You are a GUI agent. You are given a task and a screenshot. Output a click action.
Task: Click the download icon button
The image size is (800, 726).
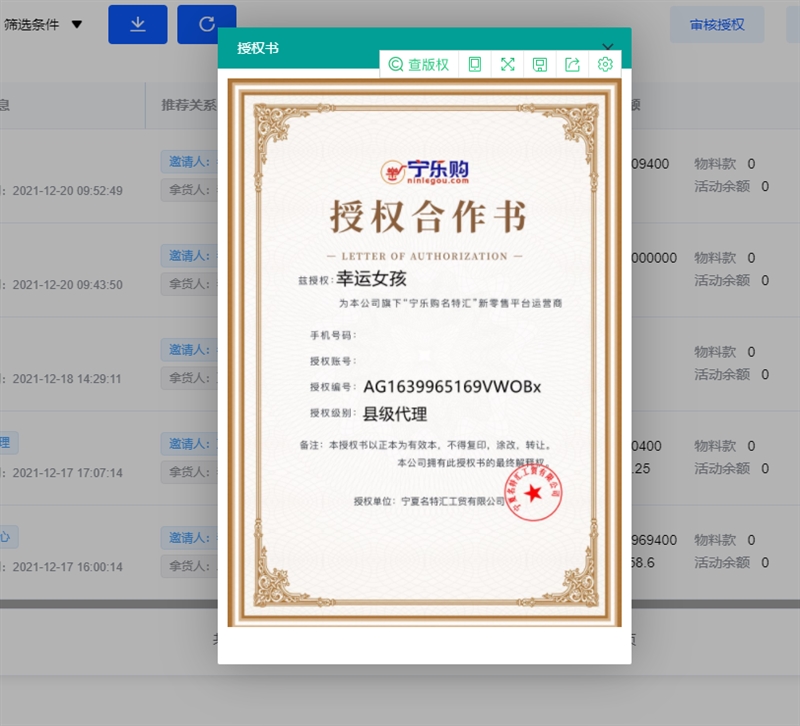pos(138,24)
